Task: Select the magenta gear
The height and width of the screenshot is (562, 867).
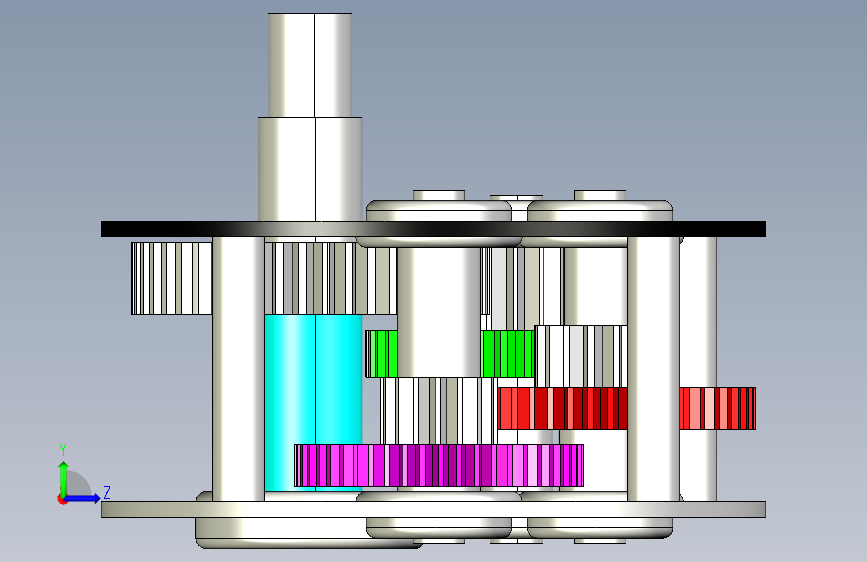Action: [438, 465]
